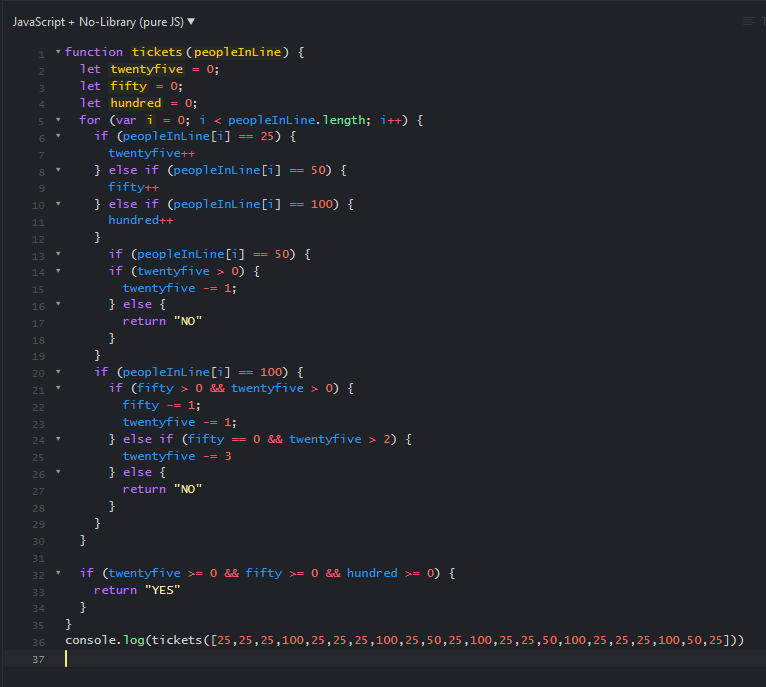Screen dimensions: 766x687
Task: Fold the if == 100 block on line 20
Action: click(x=58, y=372)
